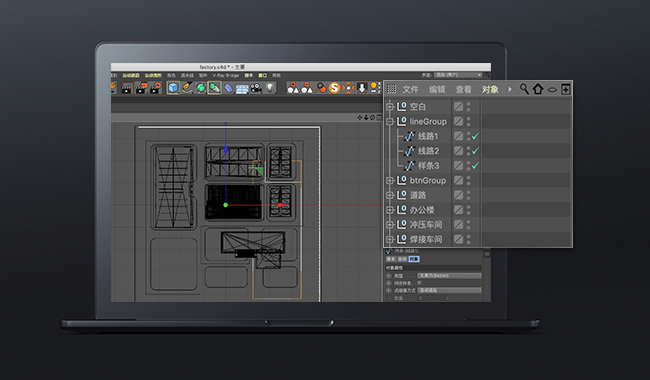
Task: Select the 线路2 spline object
Action: 428,151
